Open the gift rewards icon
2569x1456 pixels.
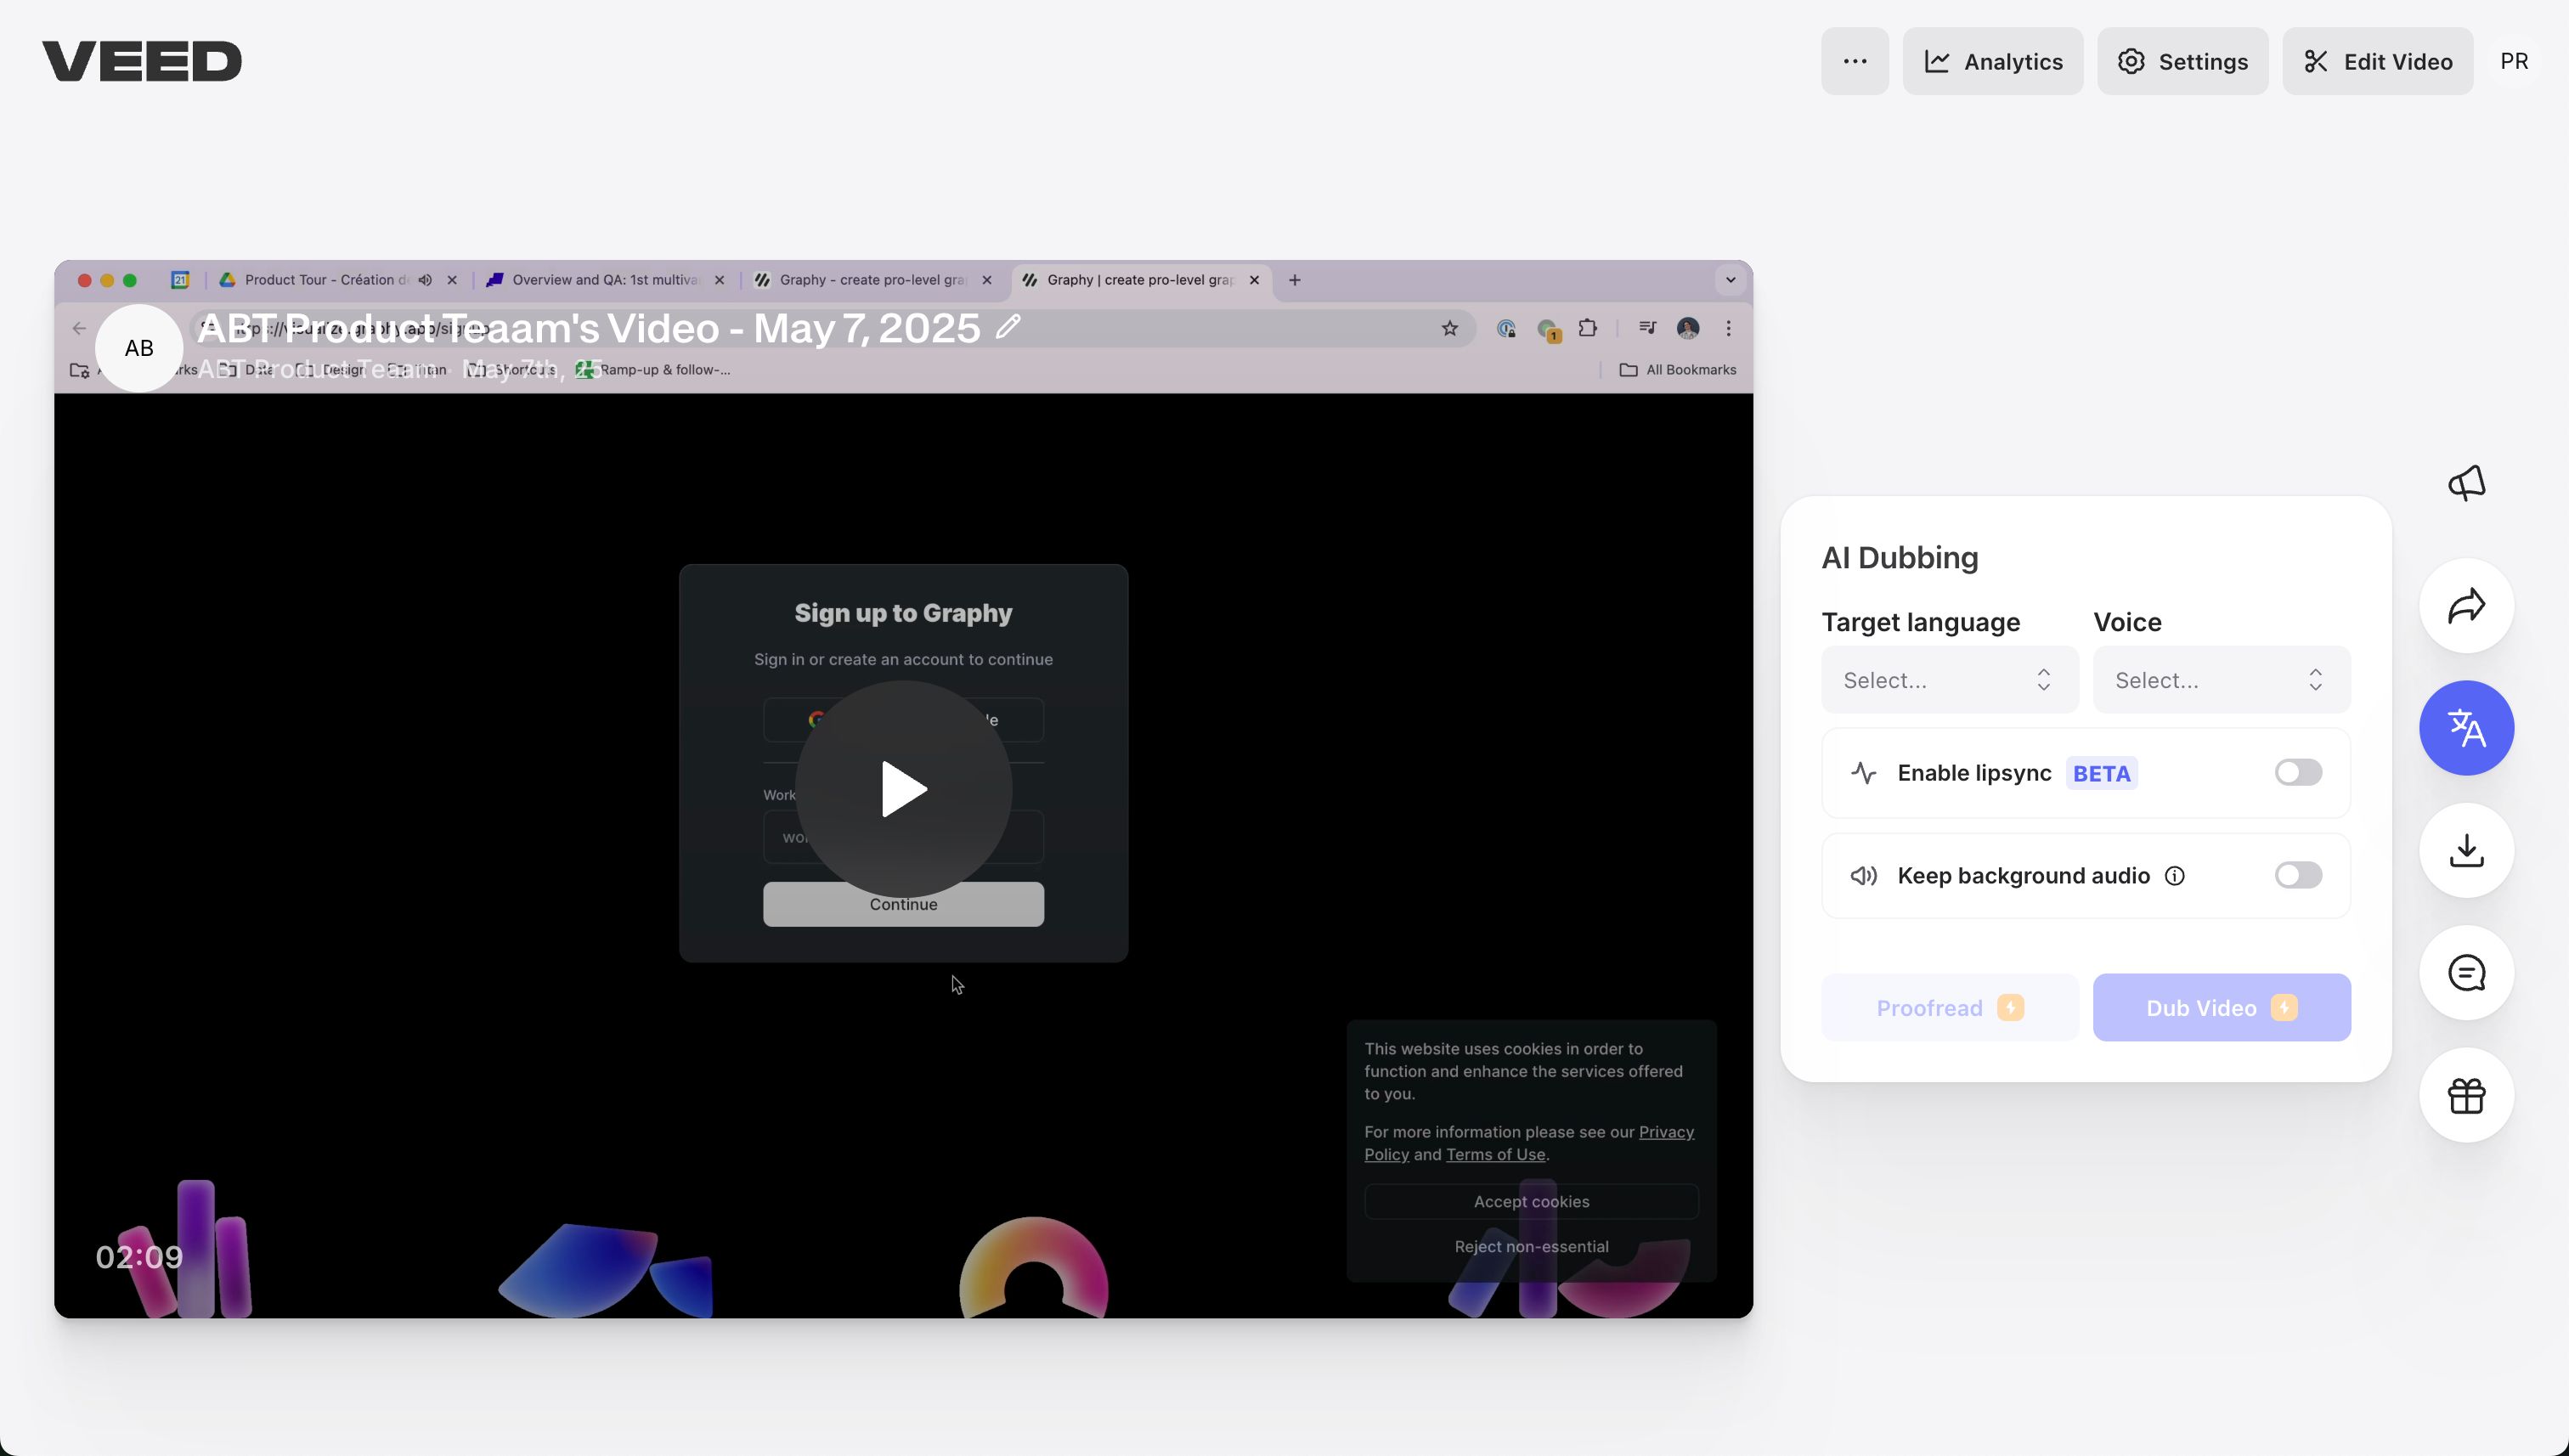(x=2466, y=1095)
